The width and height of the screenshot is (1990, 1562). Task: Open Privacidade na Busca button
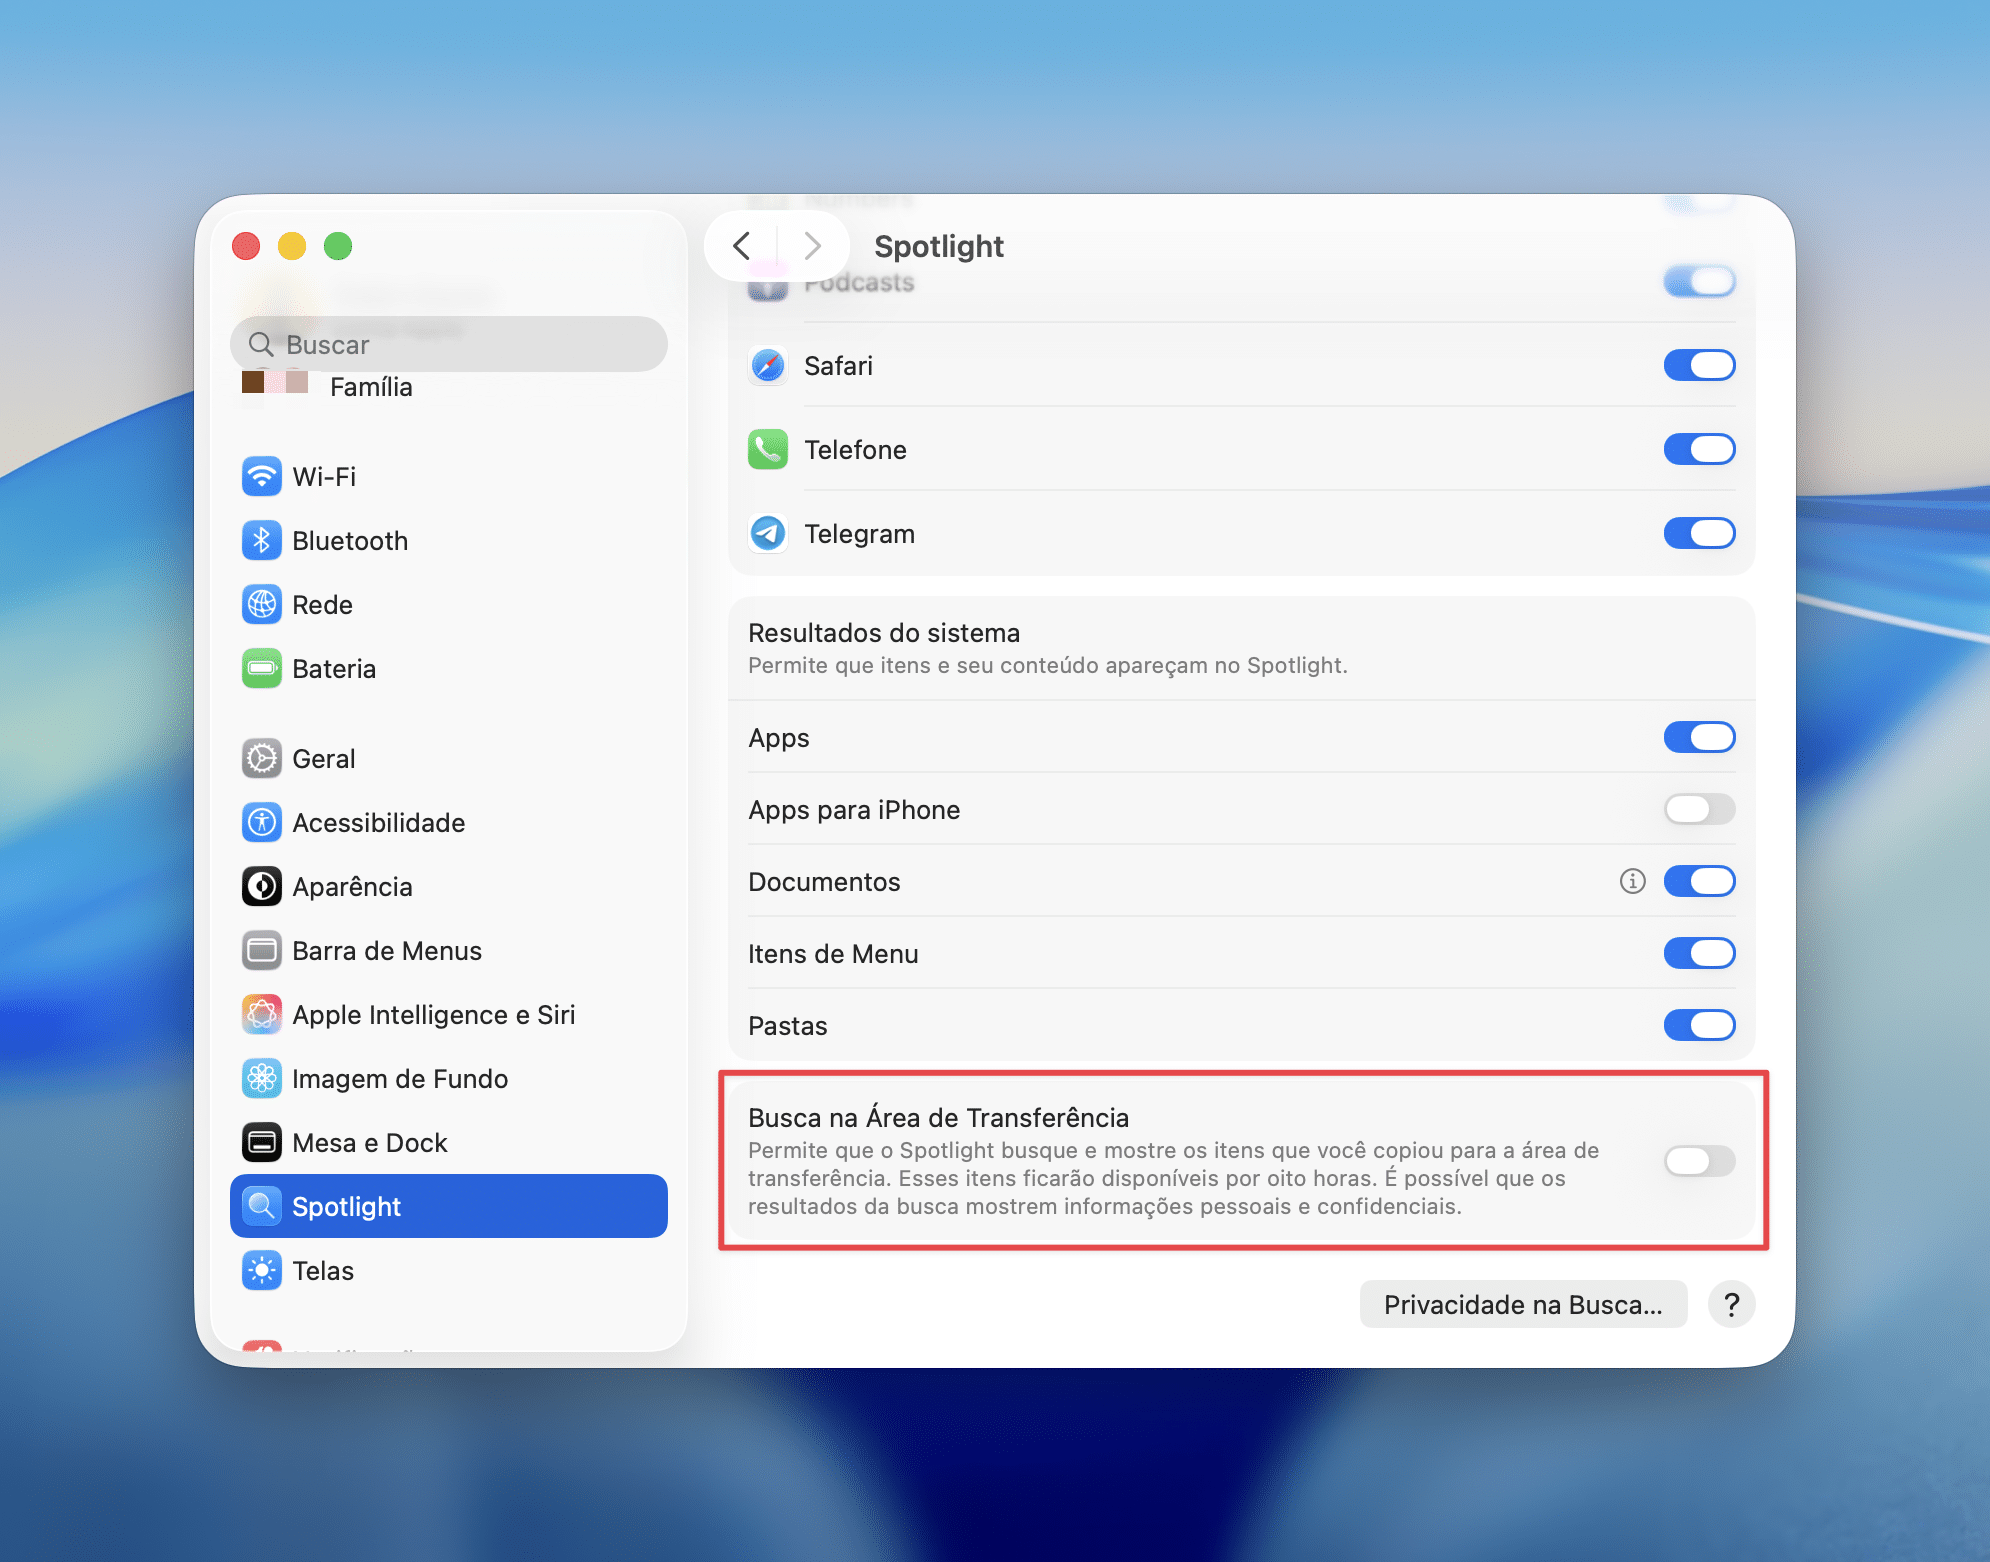(x=1523, y=1305)
